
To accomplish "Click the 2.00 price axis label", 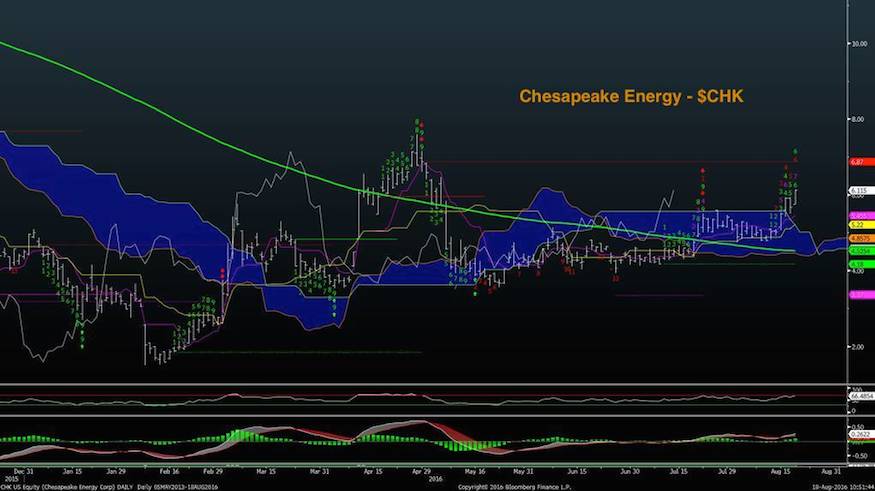I will point(858,347).
